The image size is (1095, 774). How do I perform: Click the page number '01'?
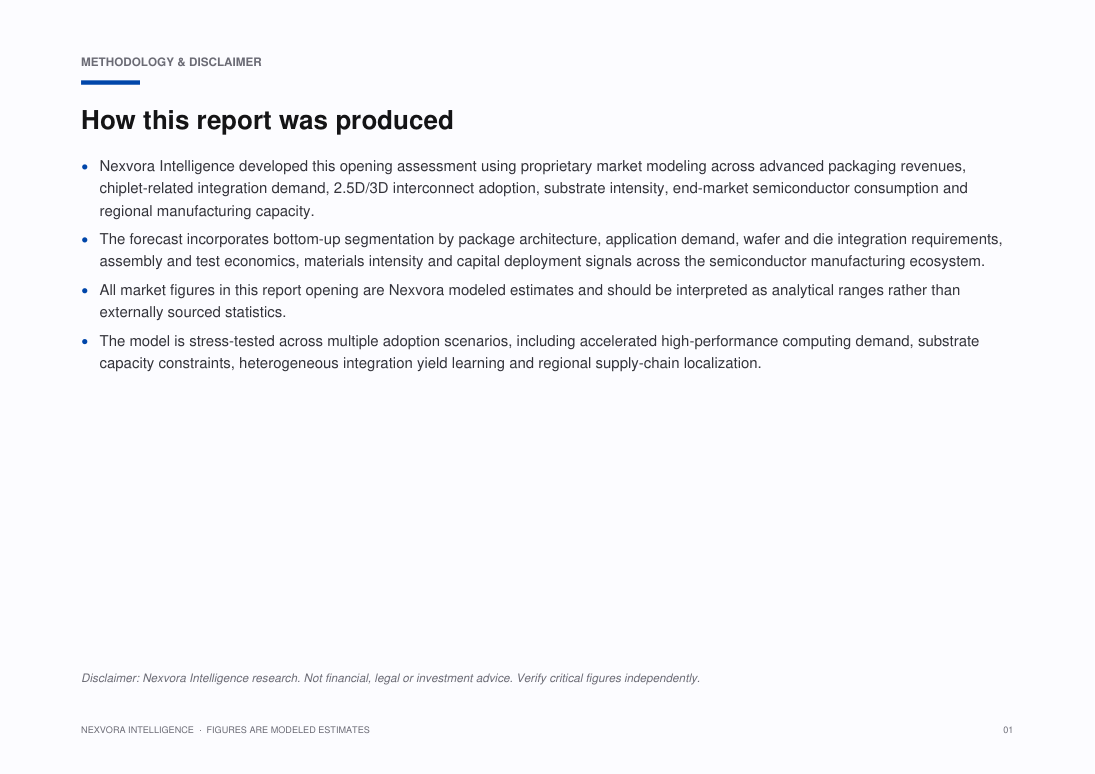pos(1008,730)
